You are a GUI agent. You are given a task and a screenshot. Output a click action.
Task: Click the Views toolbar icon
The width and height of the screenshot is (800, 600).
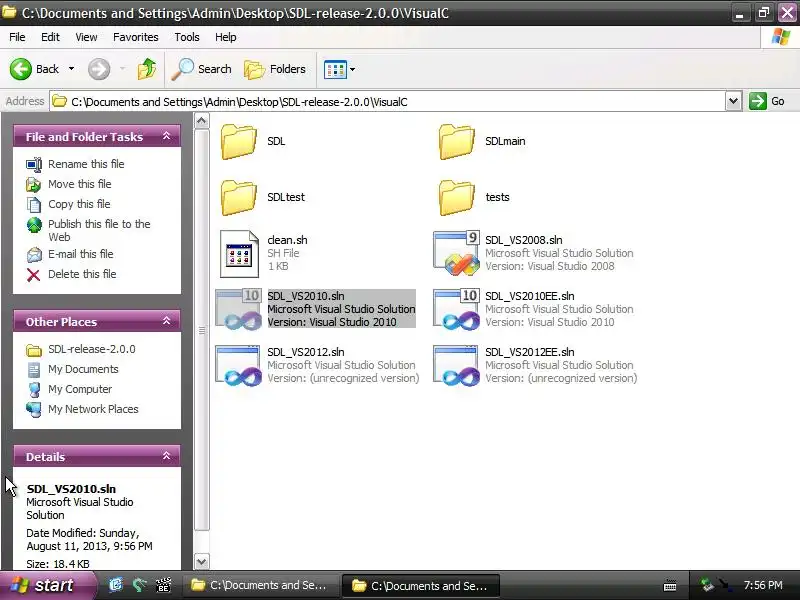pos(335,69)
